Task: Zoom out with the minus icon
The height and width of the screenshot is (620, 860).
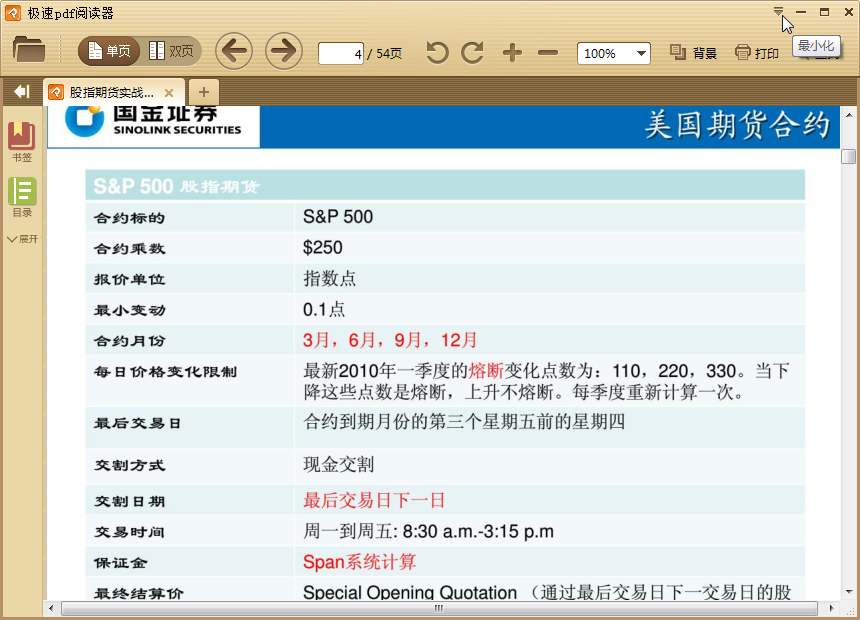Action: click(x=547, y=53)
